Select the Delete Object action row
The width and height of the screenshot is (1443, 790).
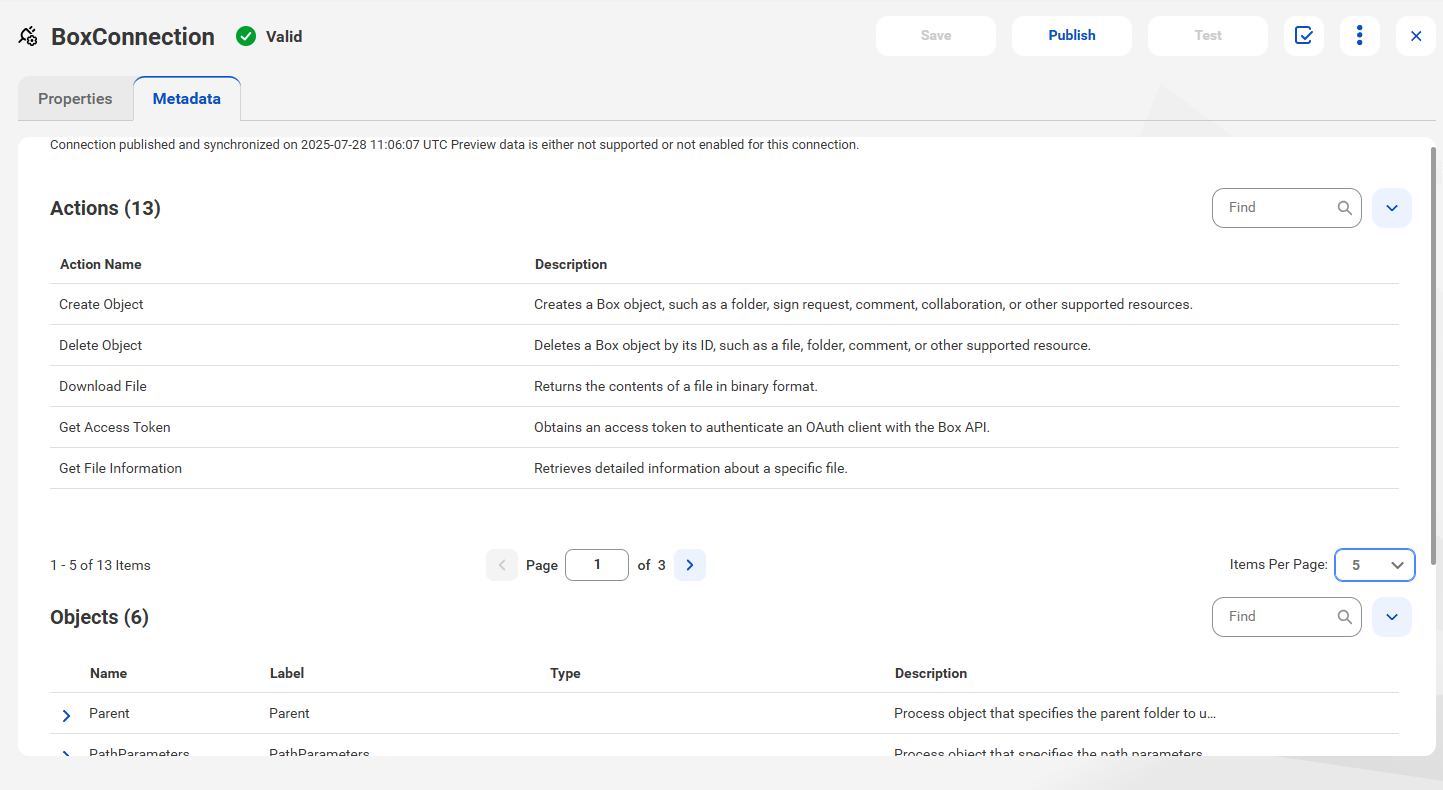pyautogui.click(x=724, y=345)
